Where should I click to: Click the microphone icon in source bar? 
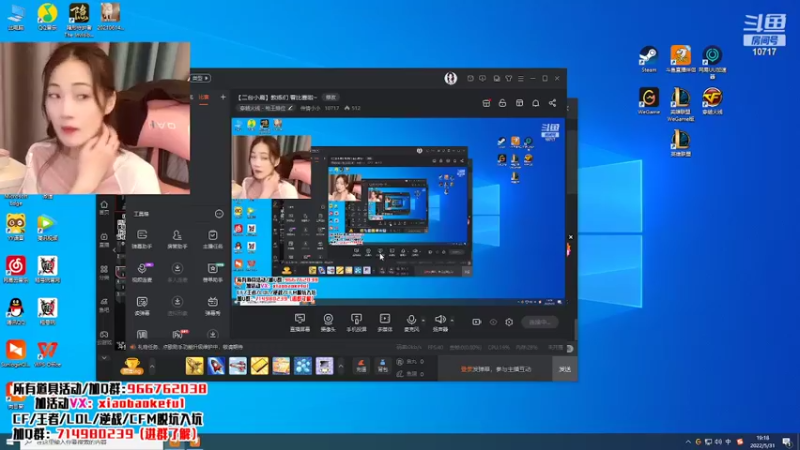pos(411,320)
